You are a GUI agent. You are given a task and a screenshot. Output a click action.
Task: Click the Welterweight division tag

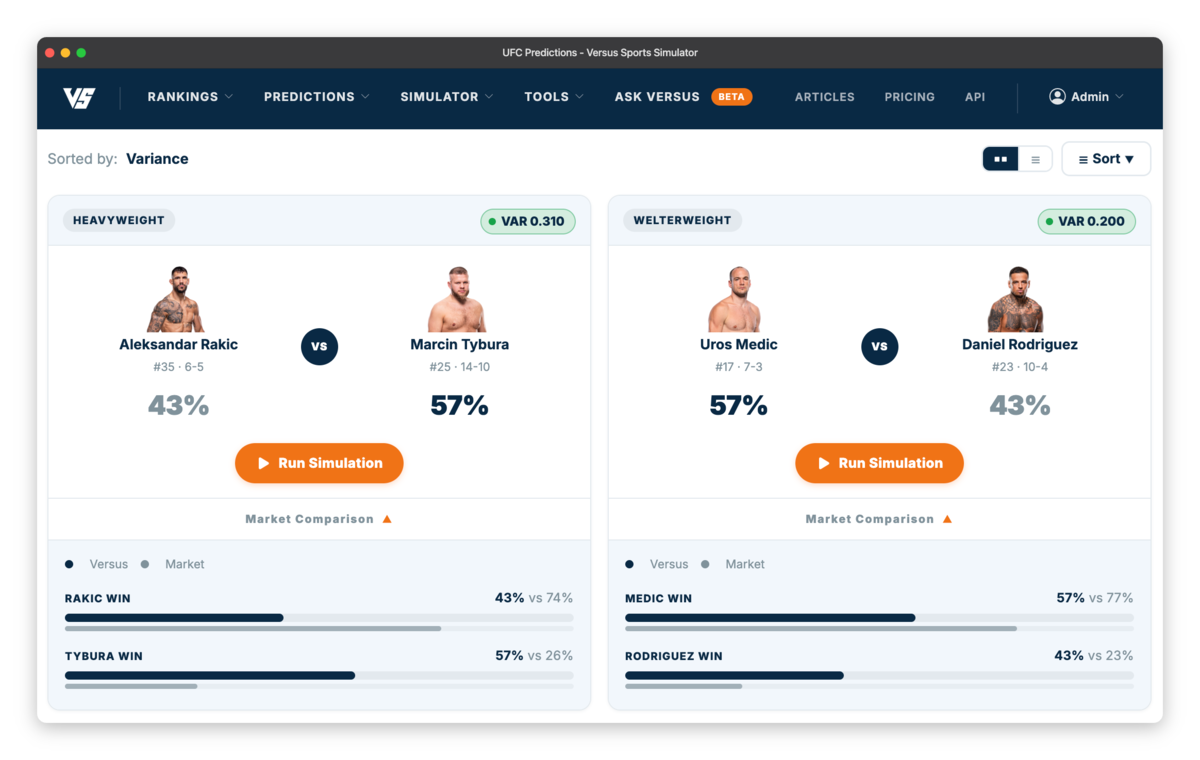tap(682, 220)
